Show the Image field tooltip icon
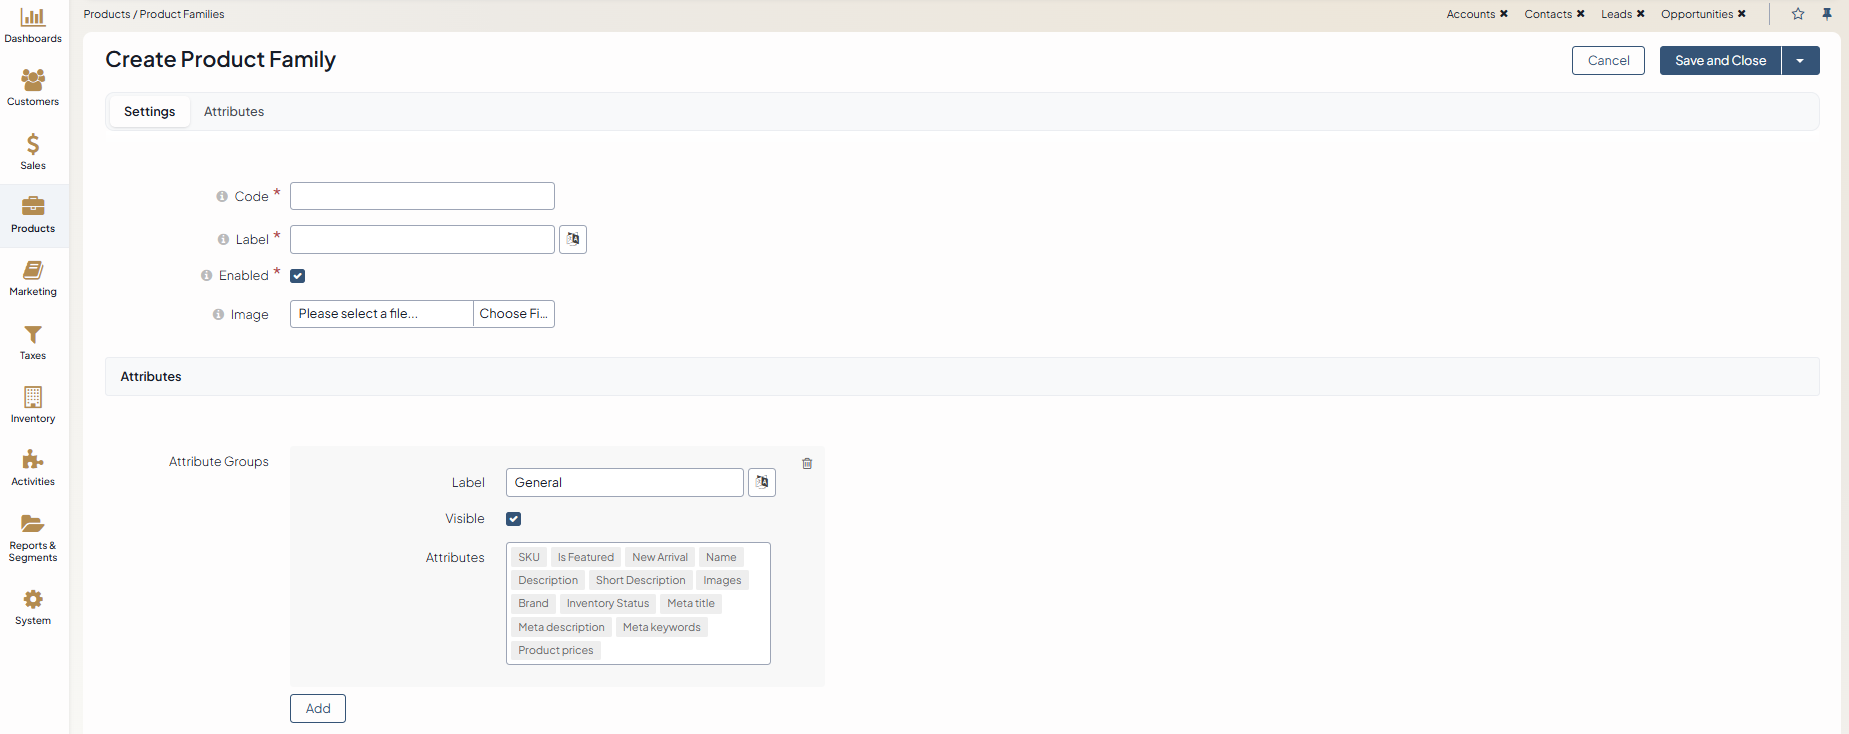The image size is (1849, 734). (x=218, y=315)
